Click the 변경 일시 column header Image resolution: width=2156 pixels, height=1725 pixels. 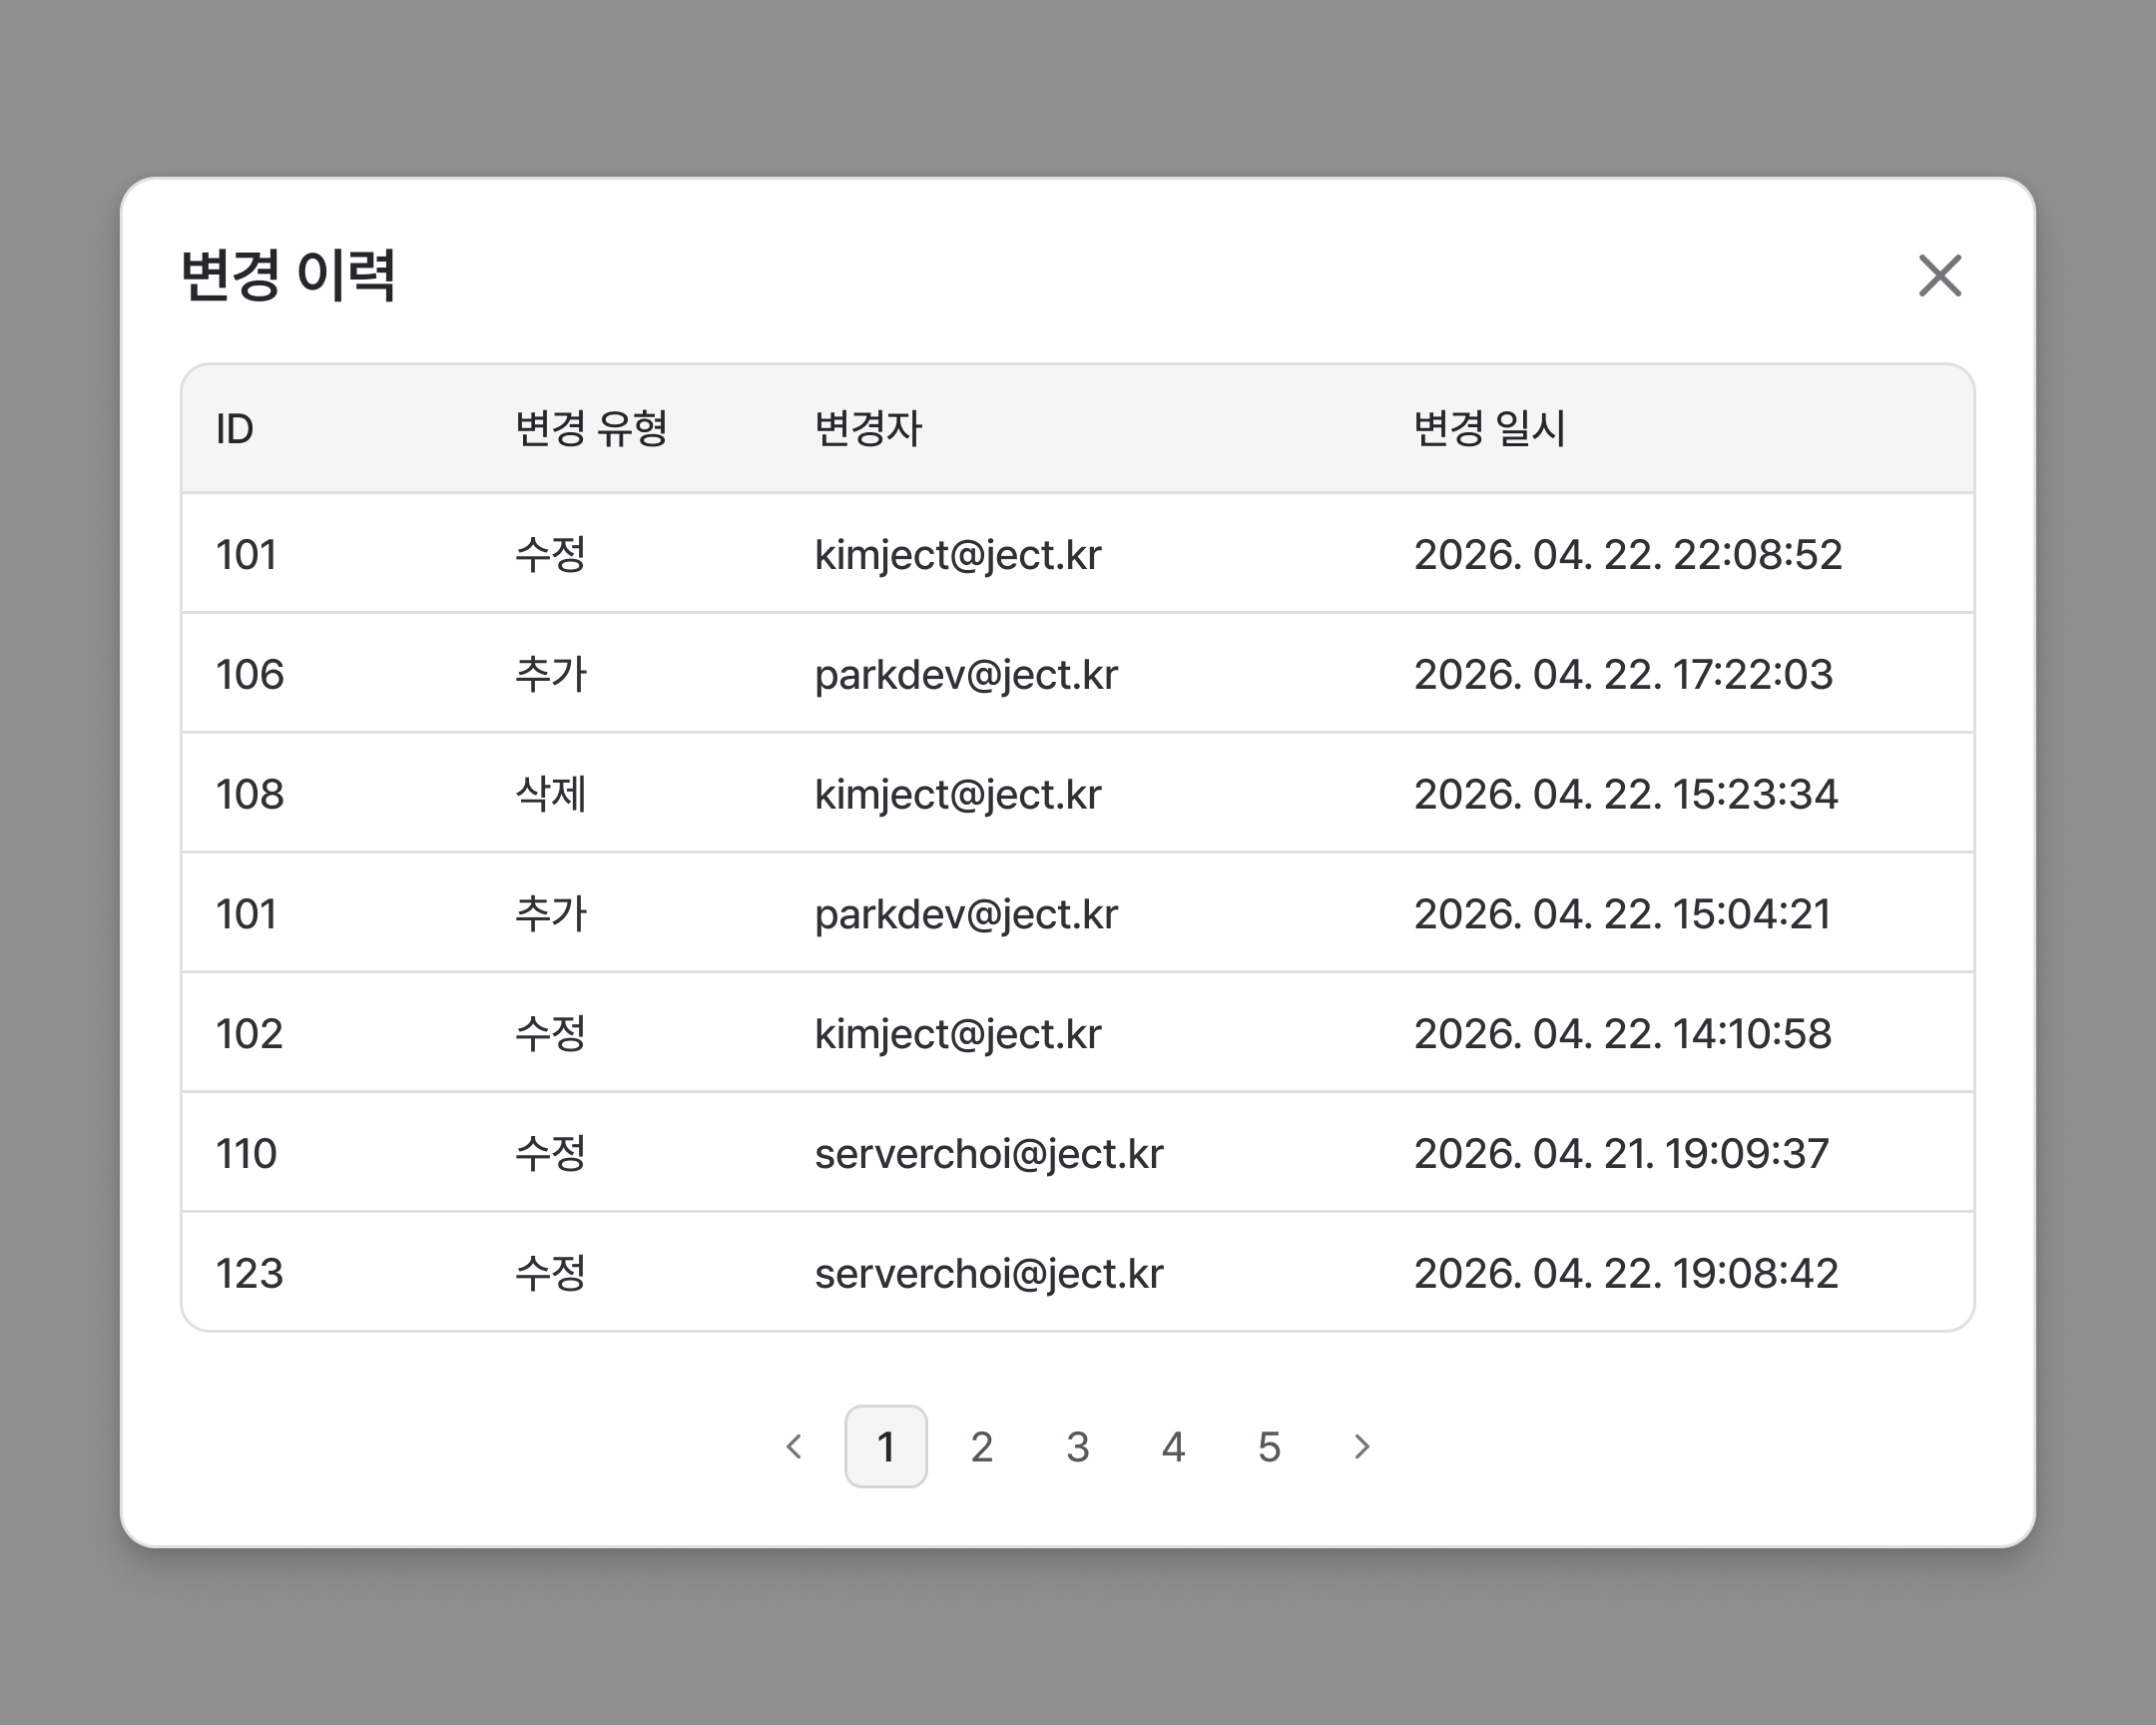[x=1489, y=429]
